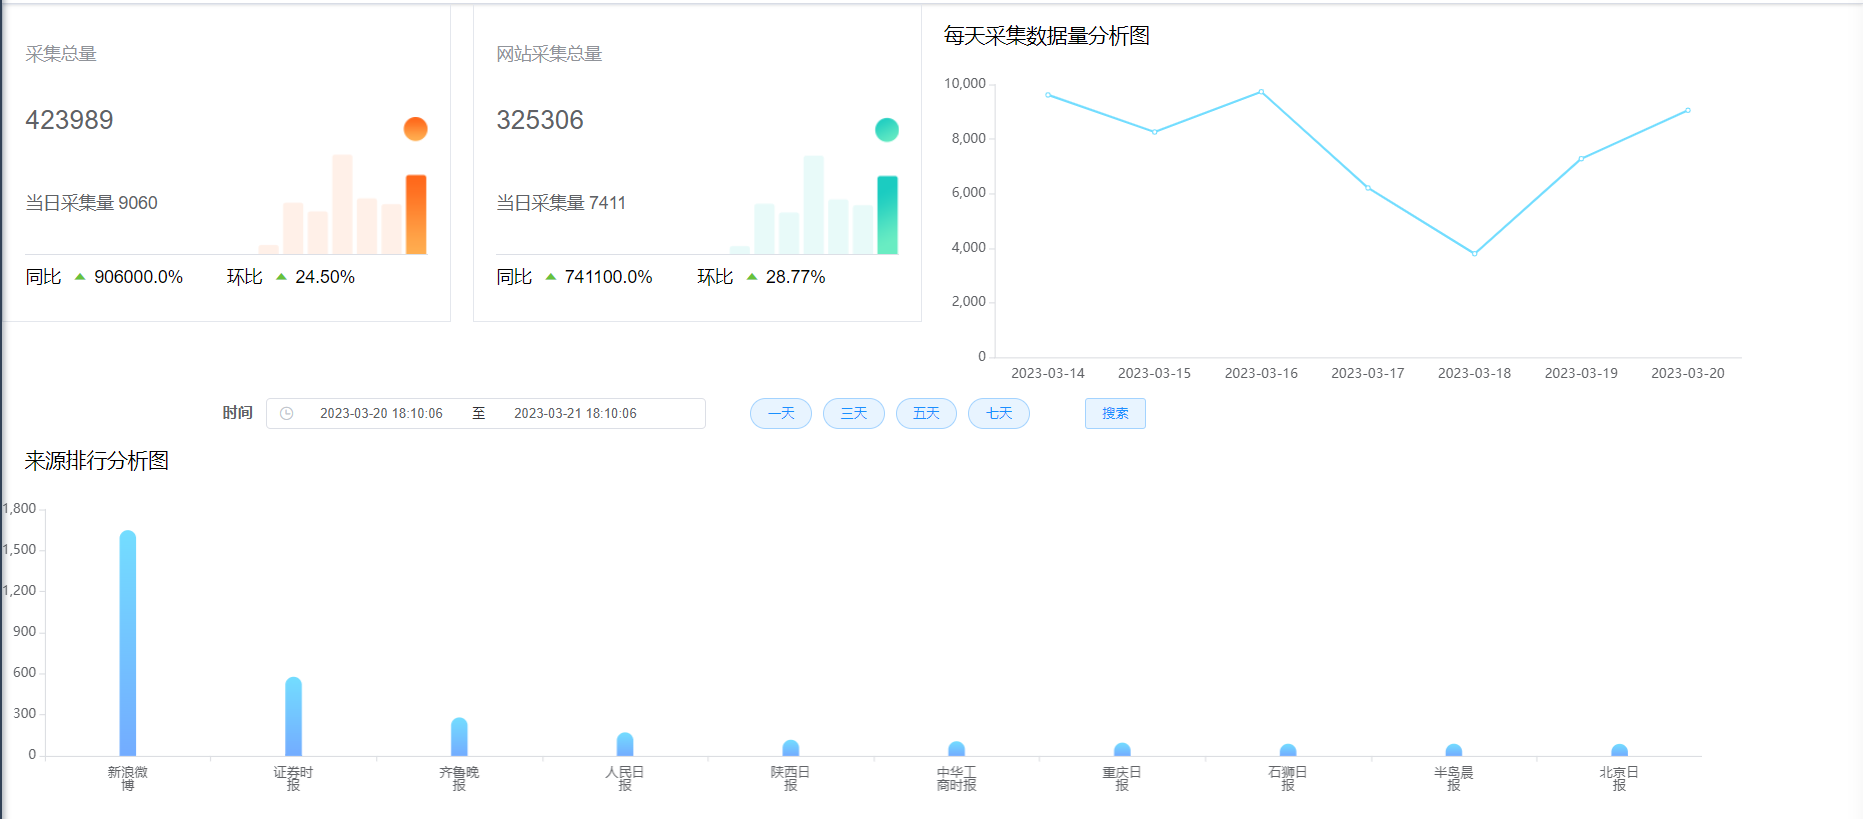Click green up arrow beside 906000.0%

tap(80, 277)
